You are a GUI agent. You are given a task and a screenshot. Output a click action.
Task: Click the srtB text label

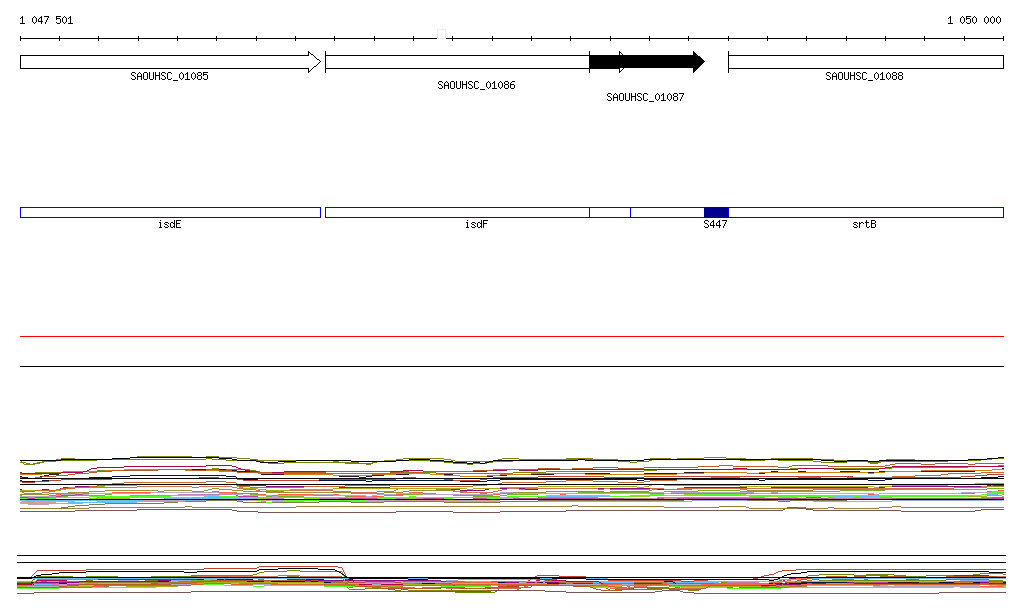tap(864, 225)
